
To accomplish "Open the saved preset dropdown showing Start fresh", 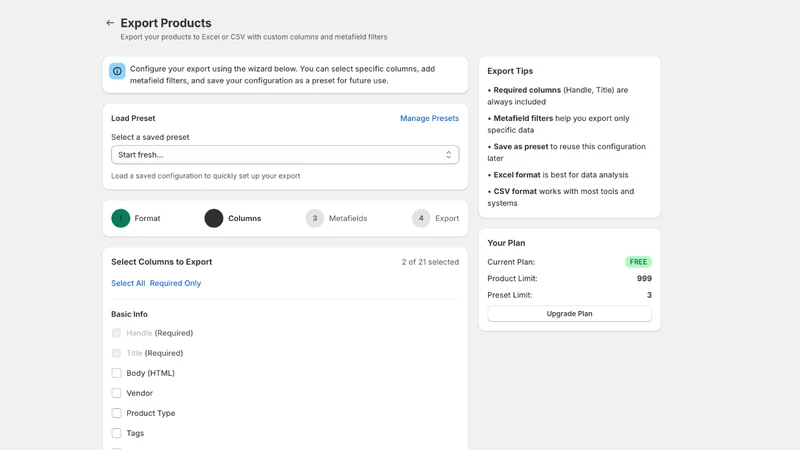I will tap(285, 155).
